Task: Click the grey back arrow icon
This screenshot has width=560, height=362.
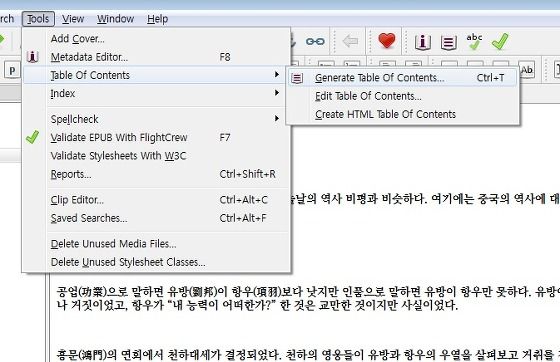Action: coord(350,41)
